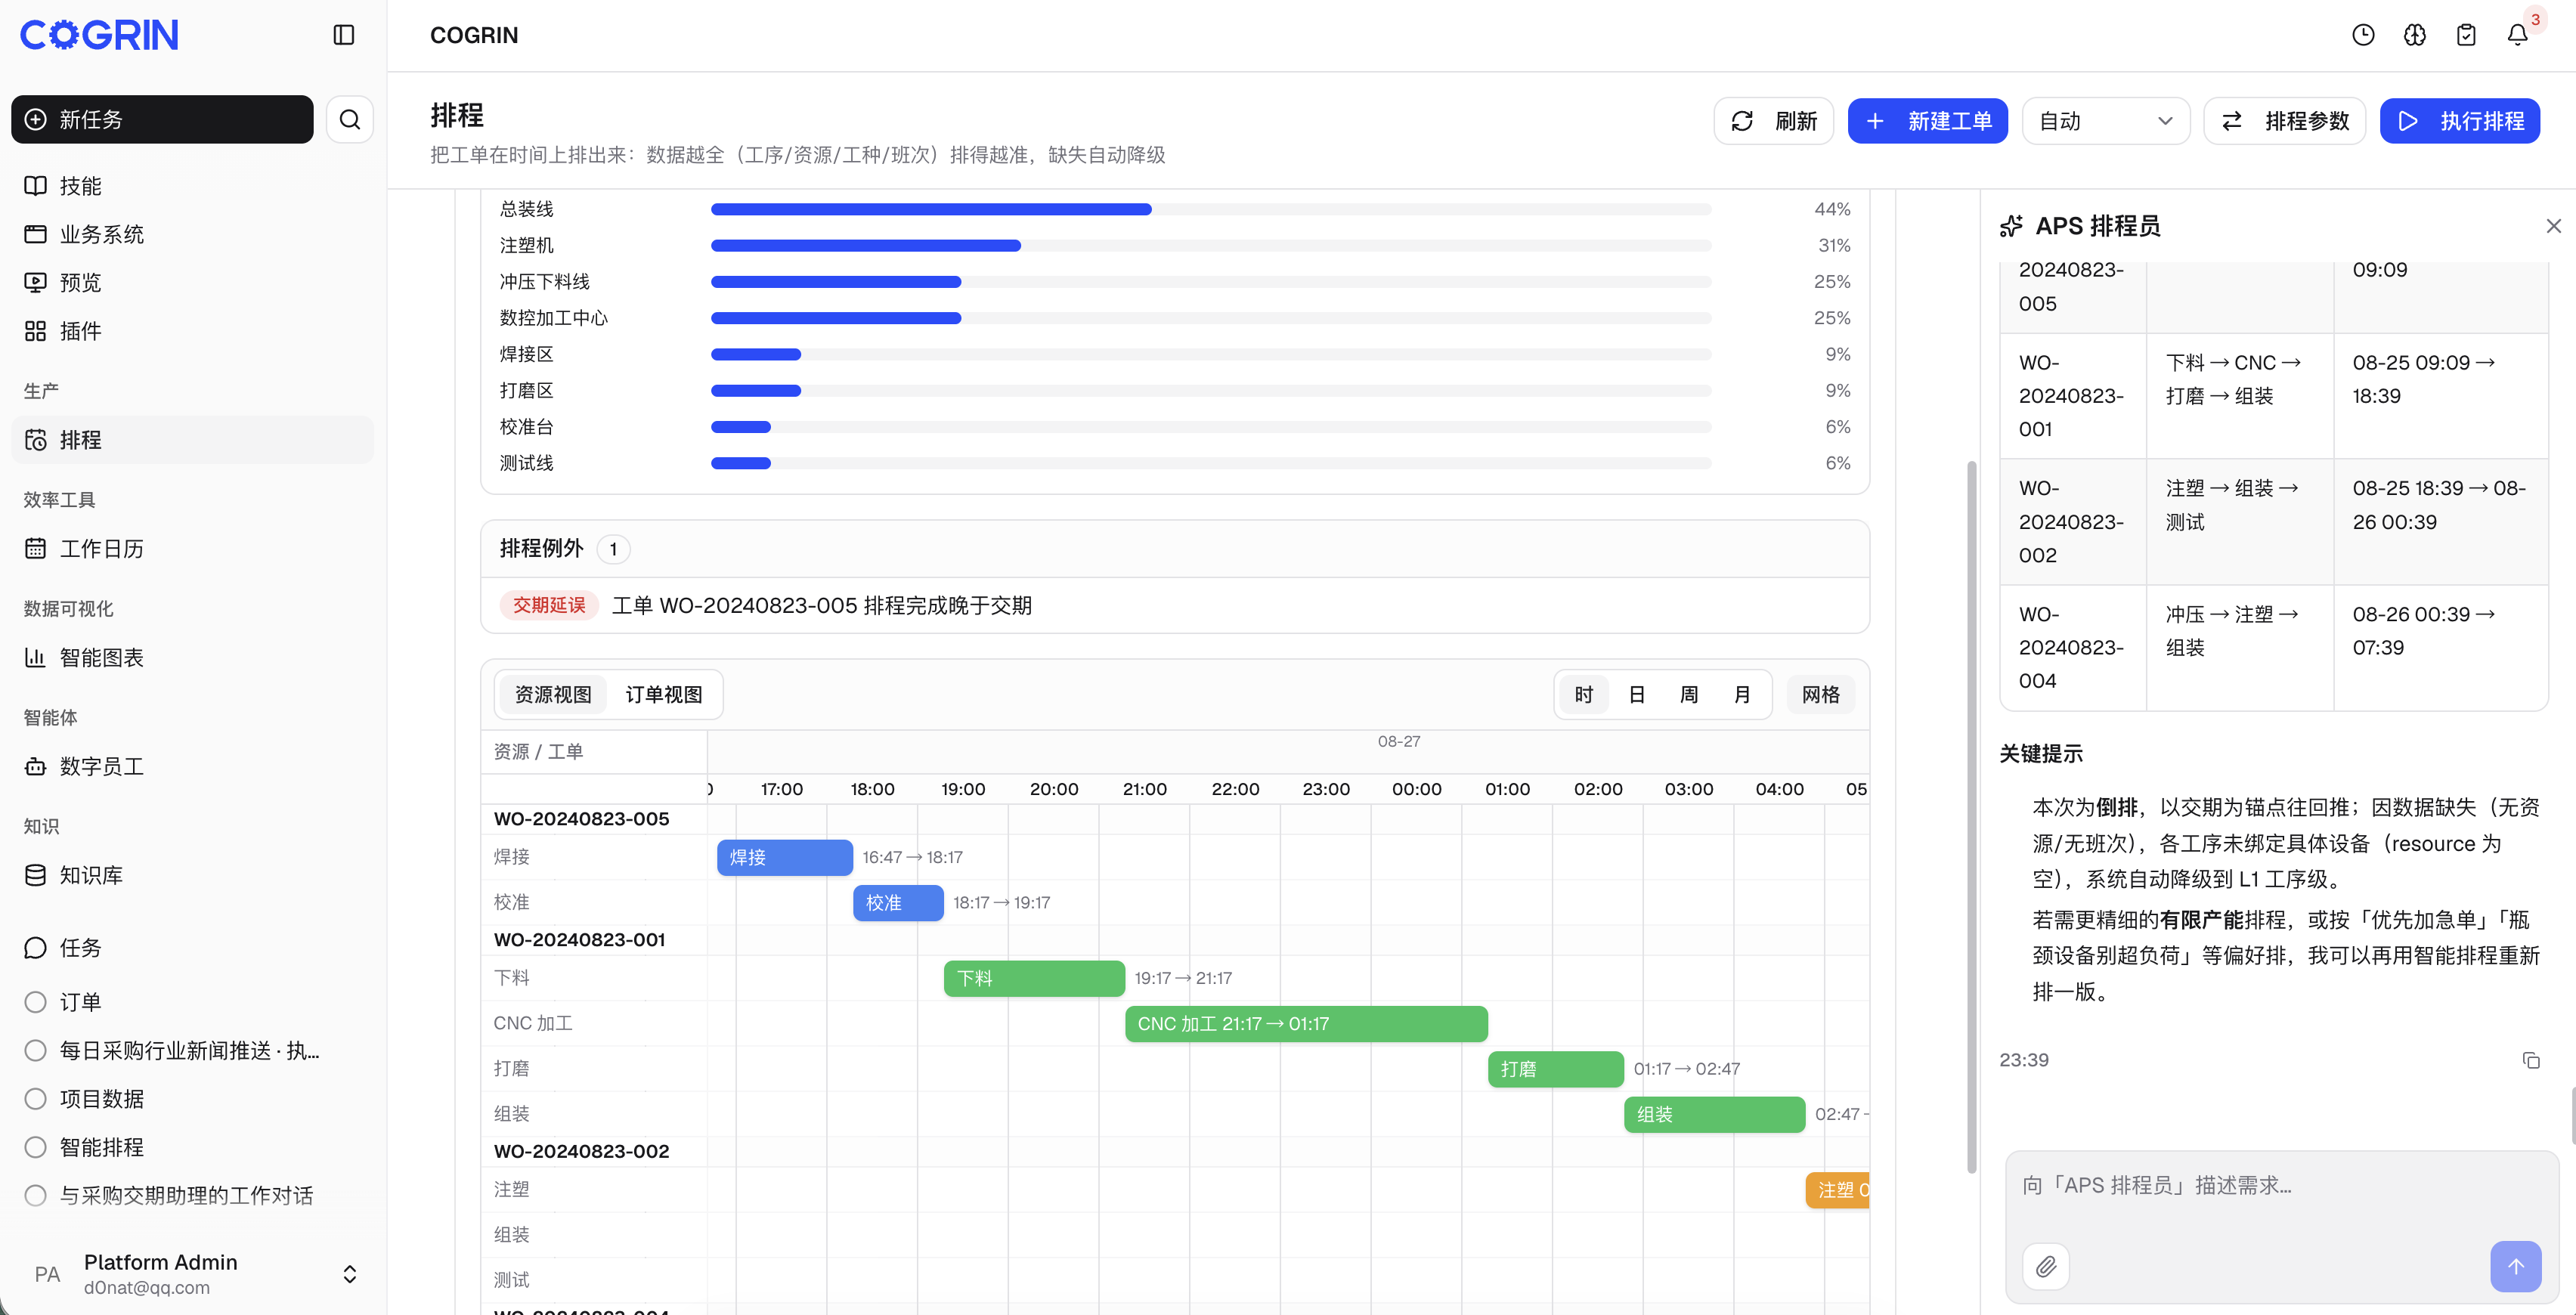Click 执行排程 button
The width and height of the screenshot is (2576, 1315).
[x=2459, y=121]
